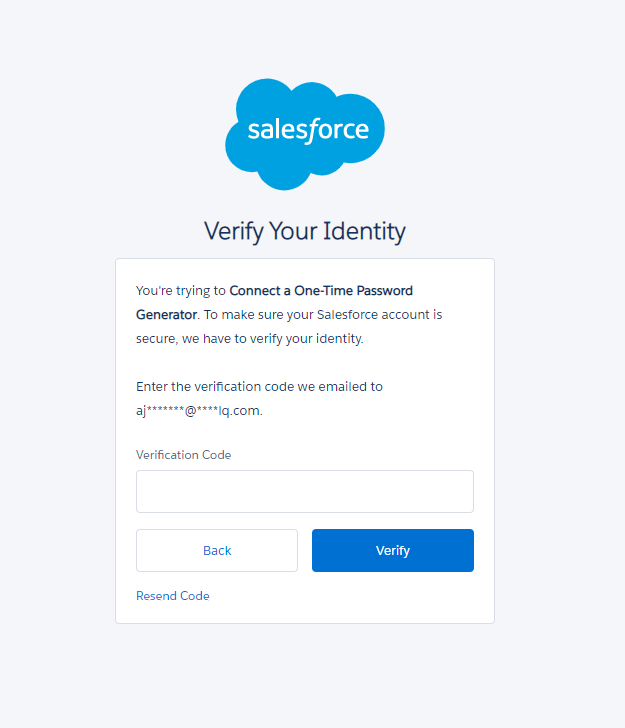625x728 pixels.
Task: Click the left edge of the verification code box
Action: tap(142, 491)
